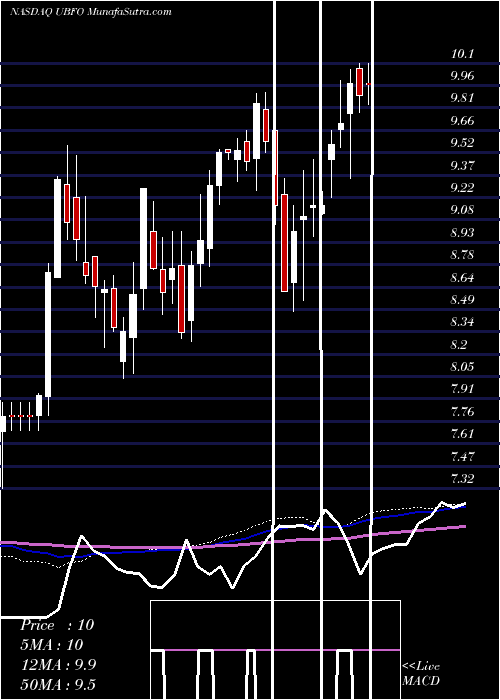Click the 9.37 price axis label
500x700 pixels.
pyautogui.click(x=462, y=166)
